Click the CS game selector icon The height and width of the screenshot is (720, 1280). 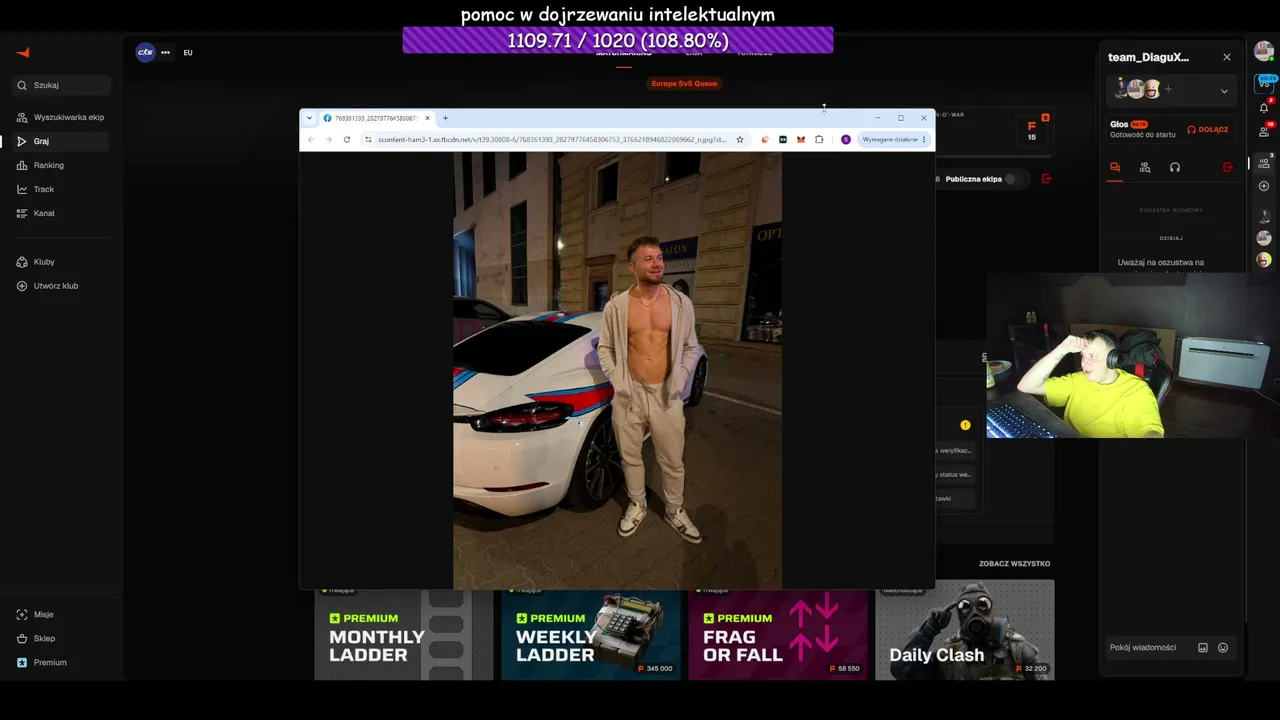coord(146,53)
